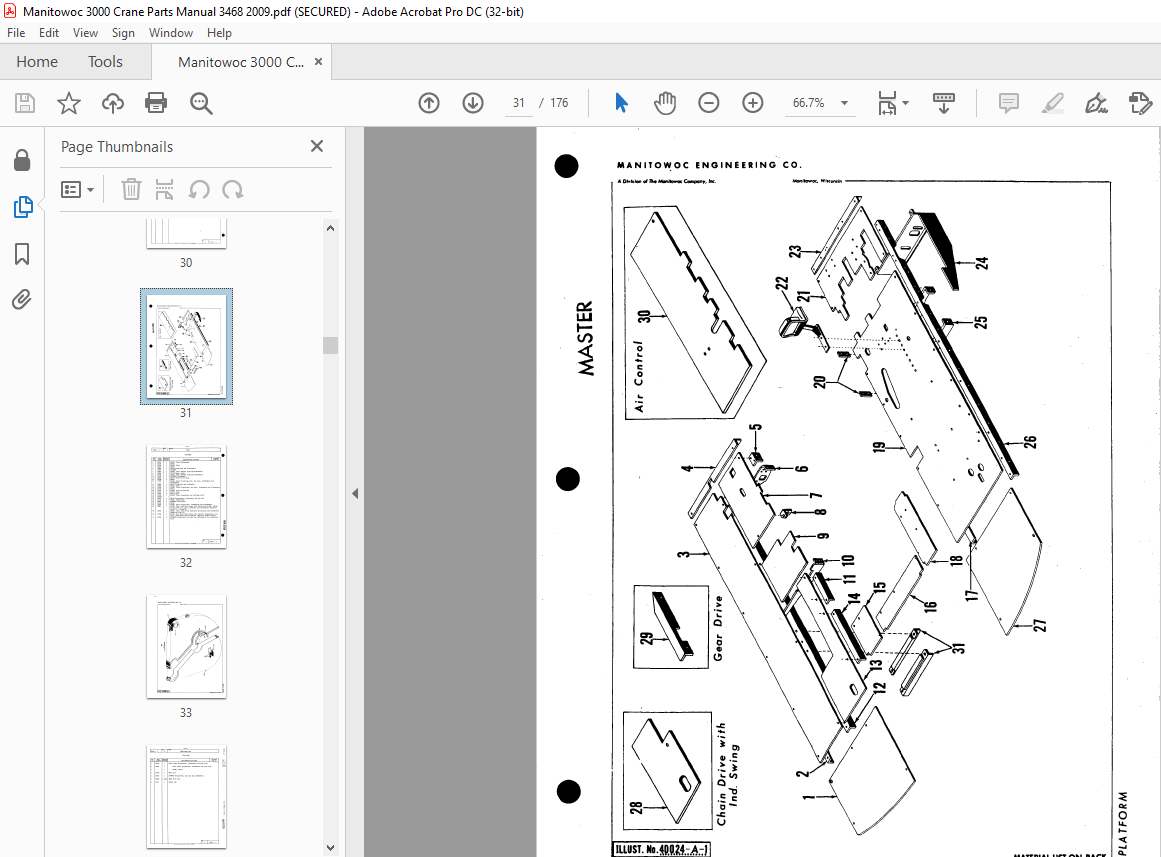This screenshot has height=857, width=1161.
Task: Switch to the Tools tab
Action: (x=105, y=61)
